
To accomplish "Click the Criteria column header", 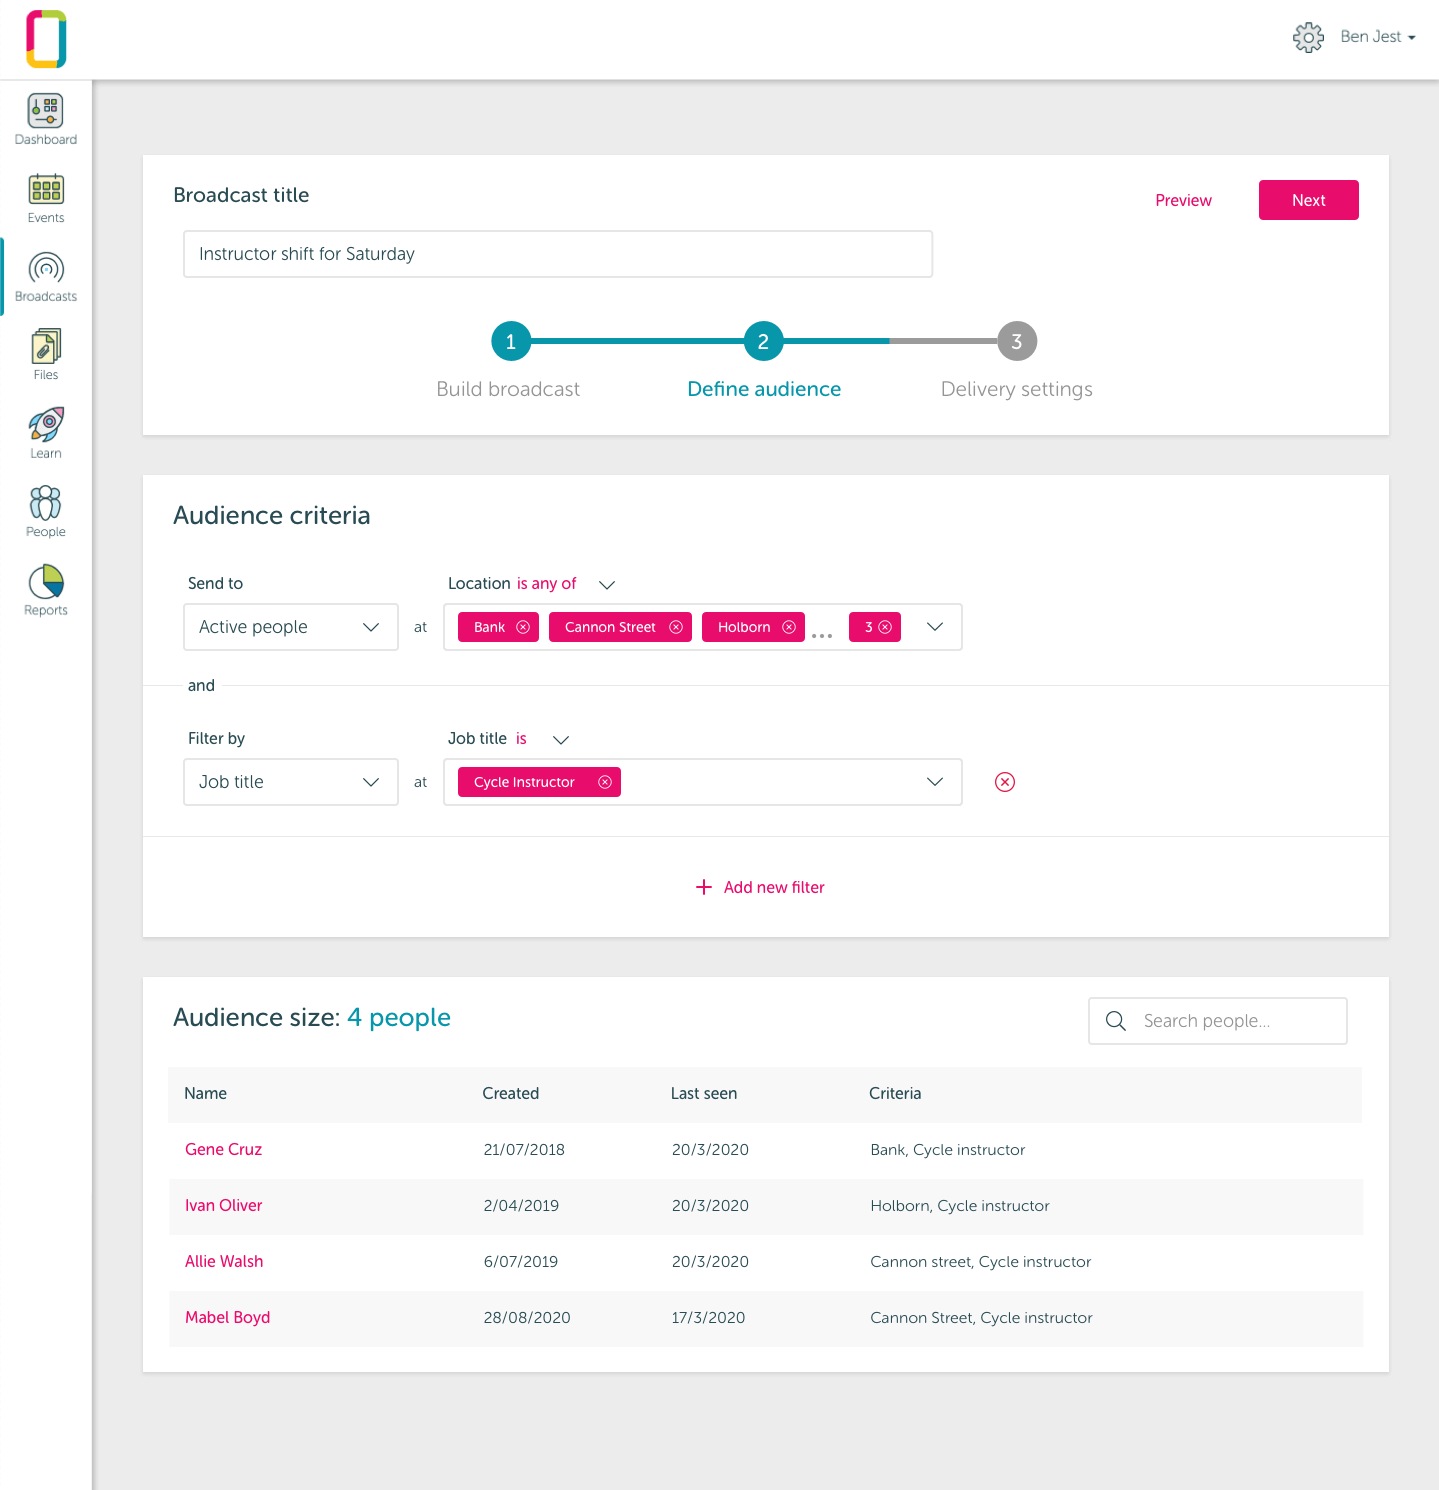I will point(895,1094).
